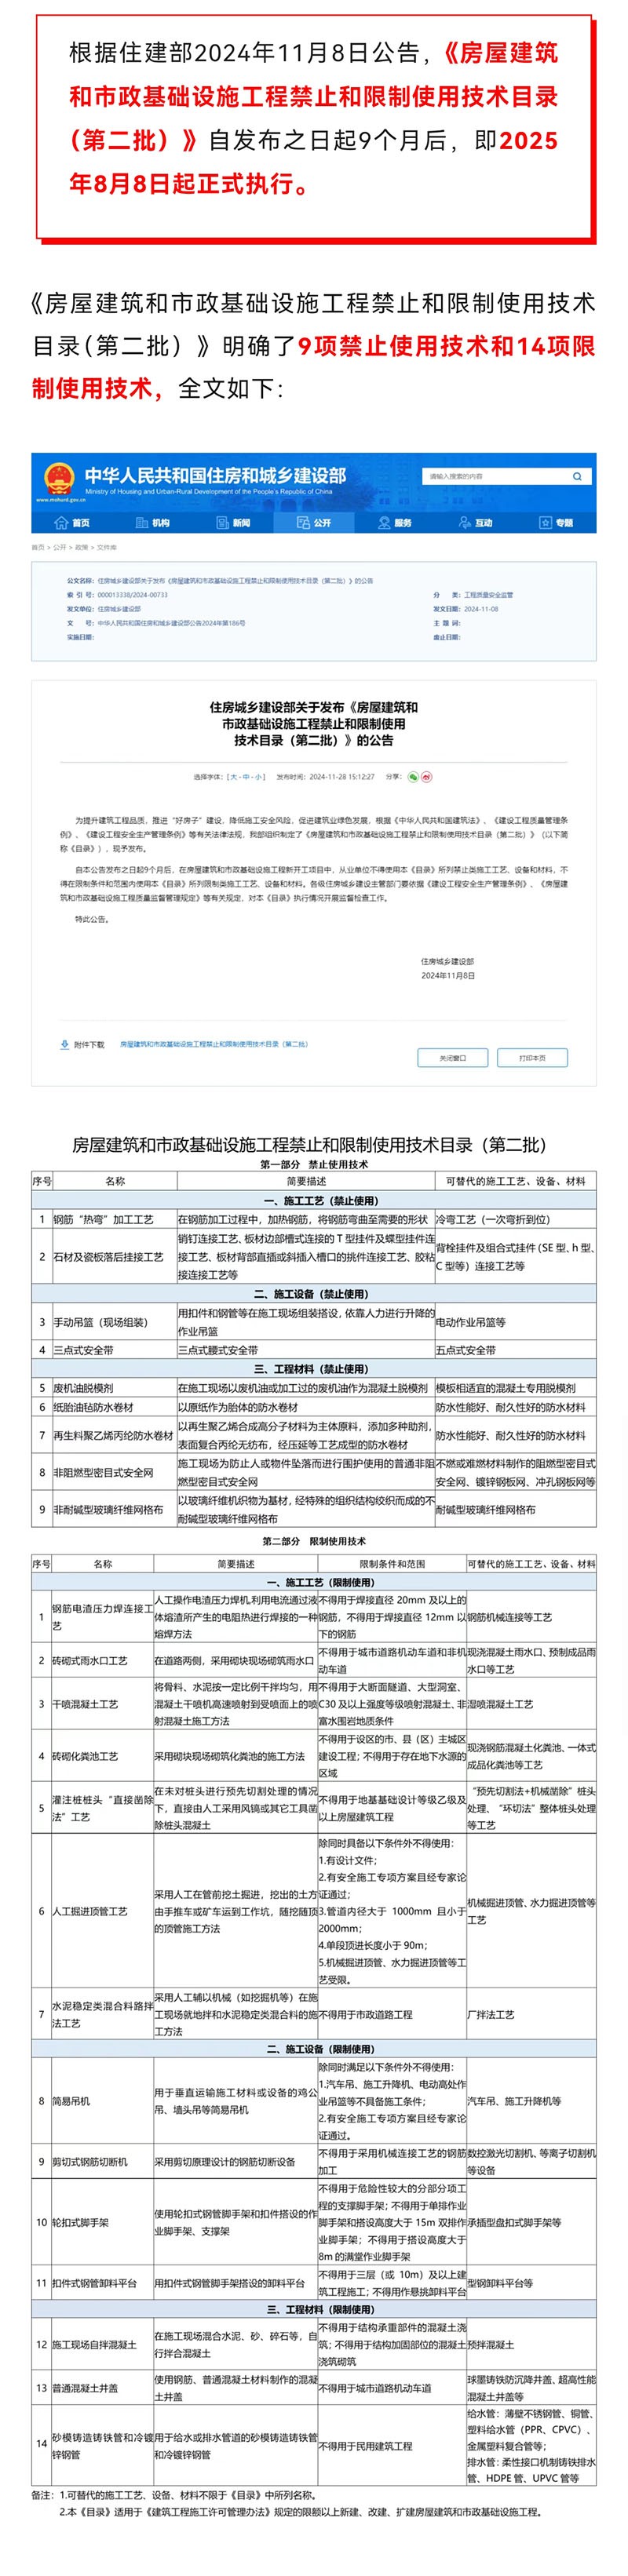Open the 公开 navigation tab

314,523
